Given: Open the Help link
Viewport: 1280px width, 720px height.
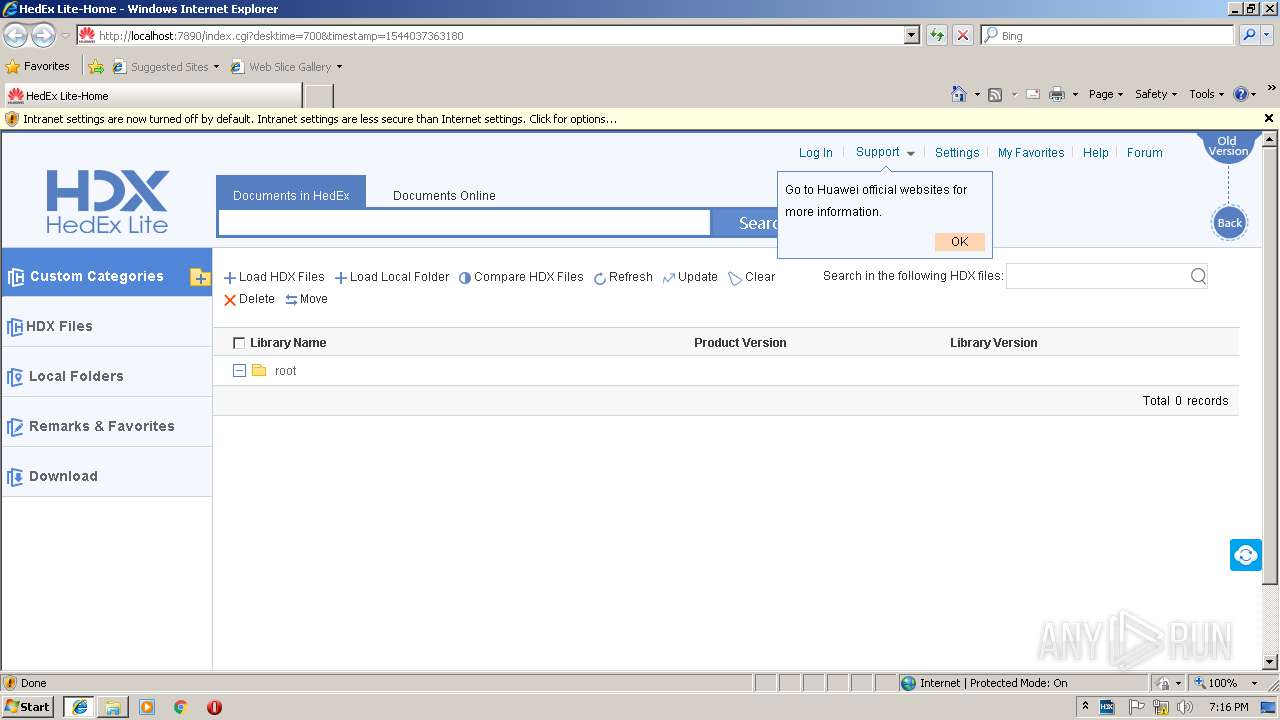Looking at the screenshot, I should (1096, 153).
